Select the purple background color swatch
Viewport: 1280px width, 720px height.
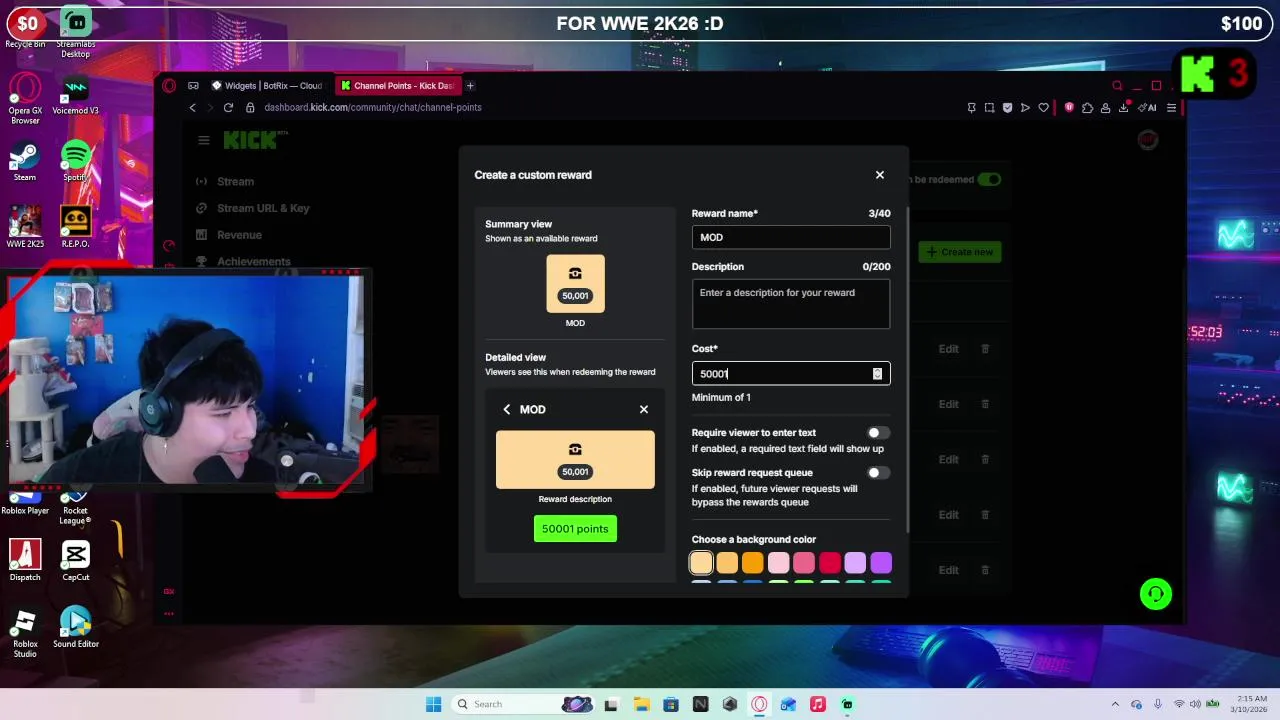[881, 563]
